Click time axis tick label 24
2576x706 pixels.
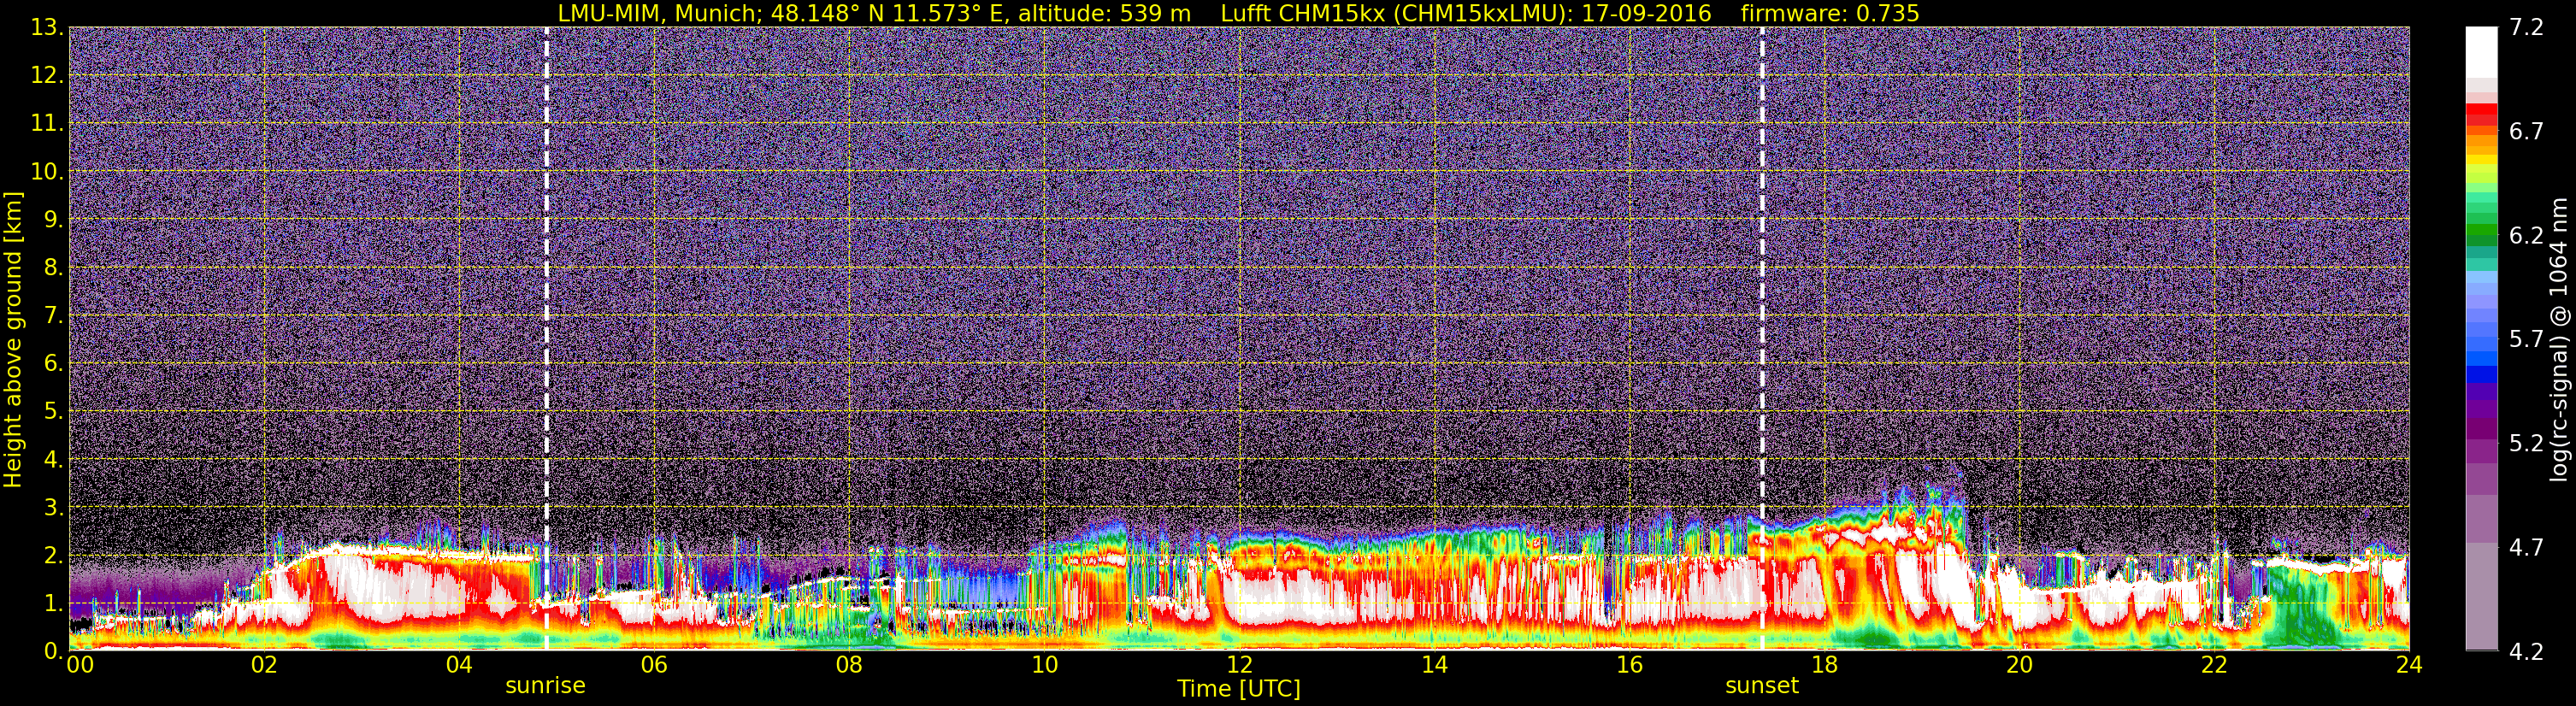[2409, 665]
